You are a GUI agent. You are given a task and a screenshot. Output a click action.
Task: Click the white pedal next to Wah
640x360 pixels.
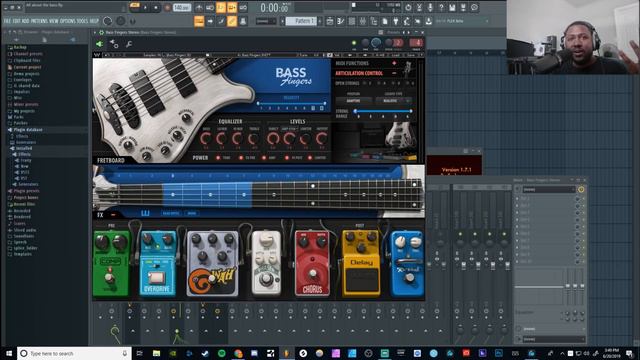tap(266, 262)
